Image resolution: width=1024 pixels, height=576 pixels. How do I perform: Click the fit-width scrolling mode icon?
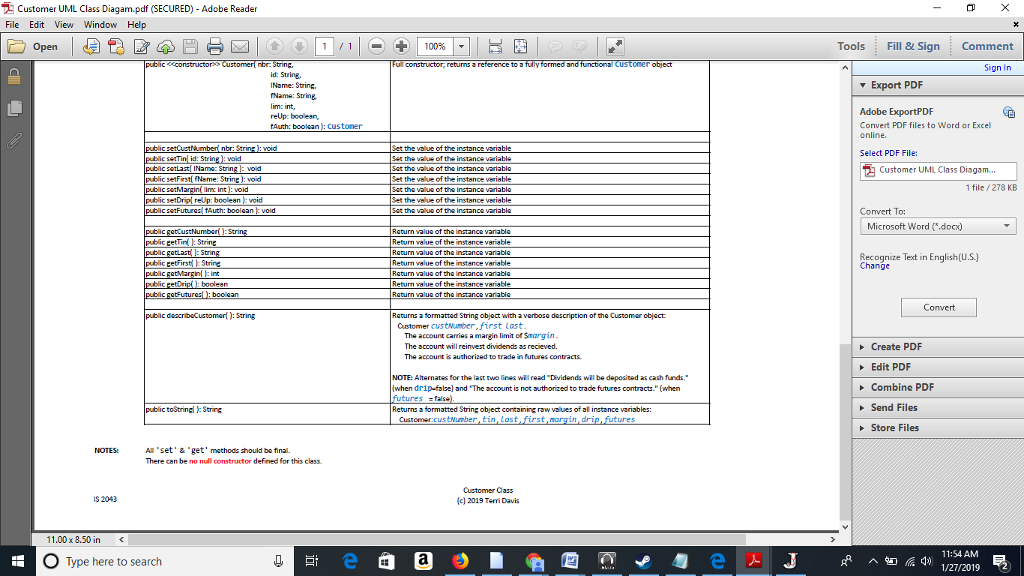click(495, 46)
